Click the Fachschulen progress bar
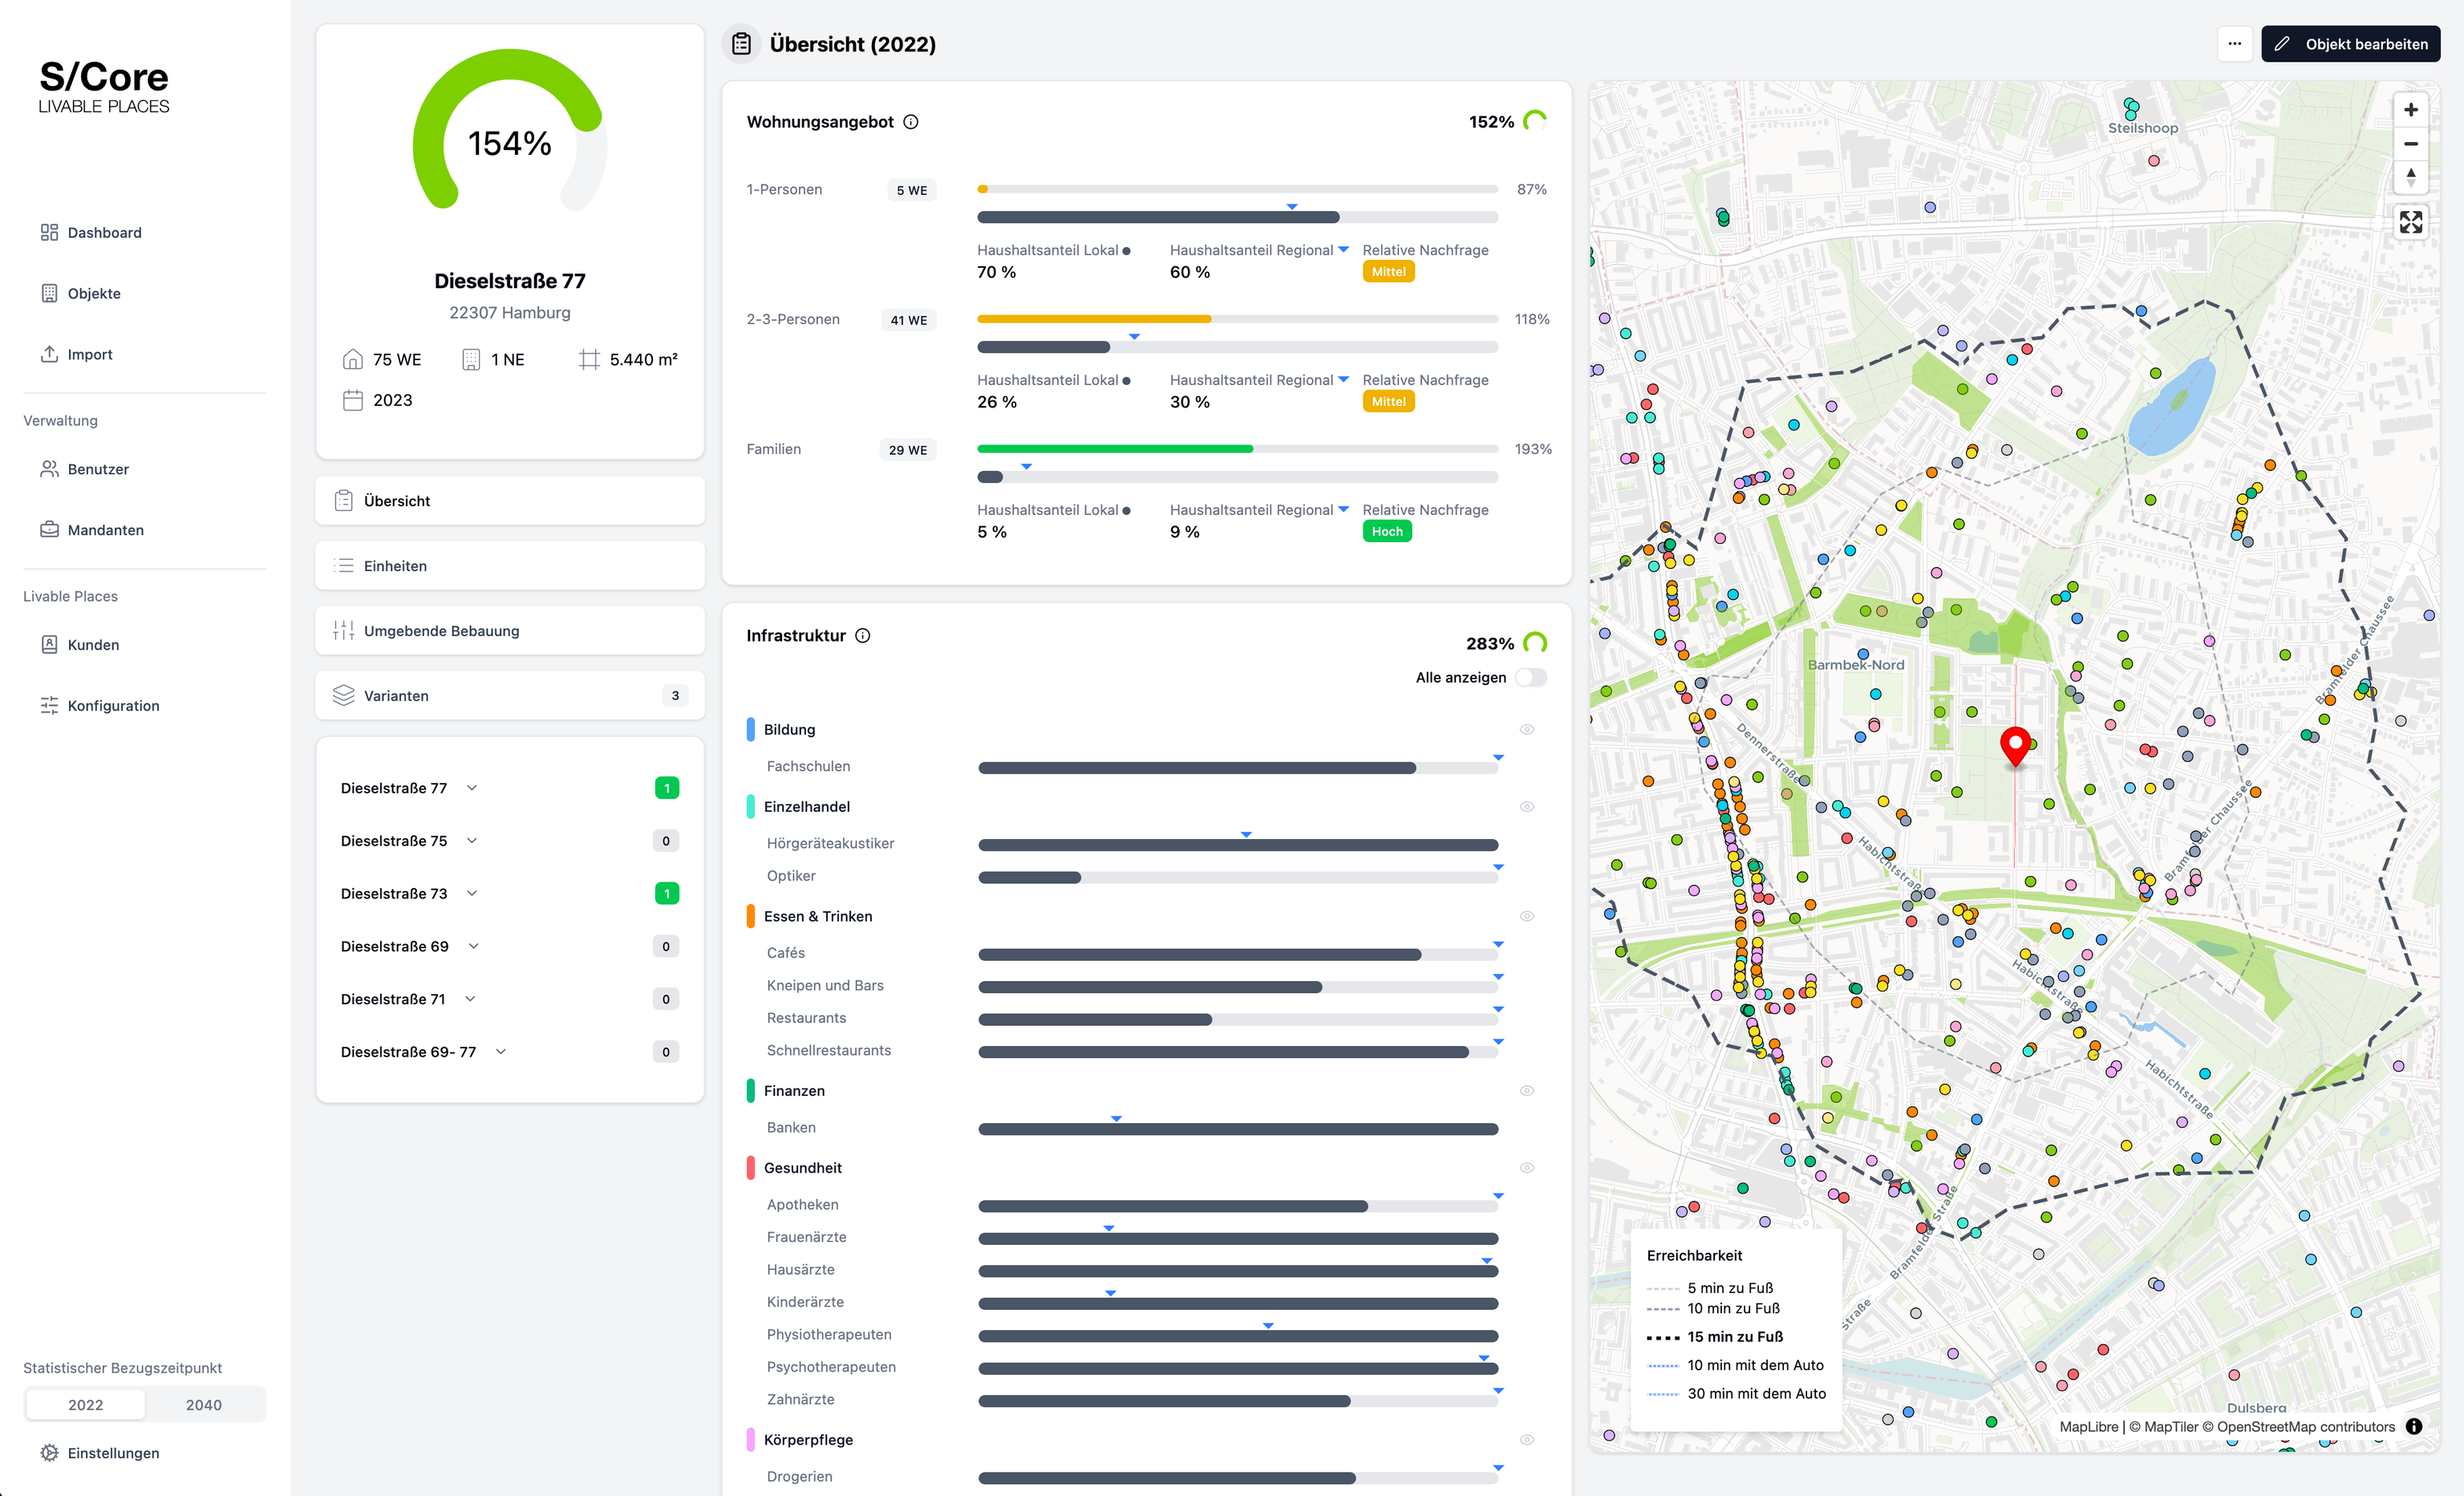The image size is (2464, 1496). [x=1237, y=768]
